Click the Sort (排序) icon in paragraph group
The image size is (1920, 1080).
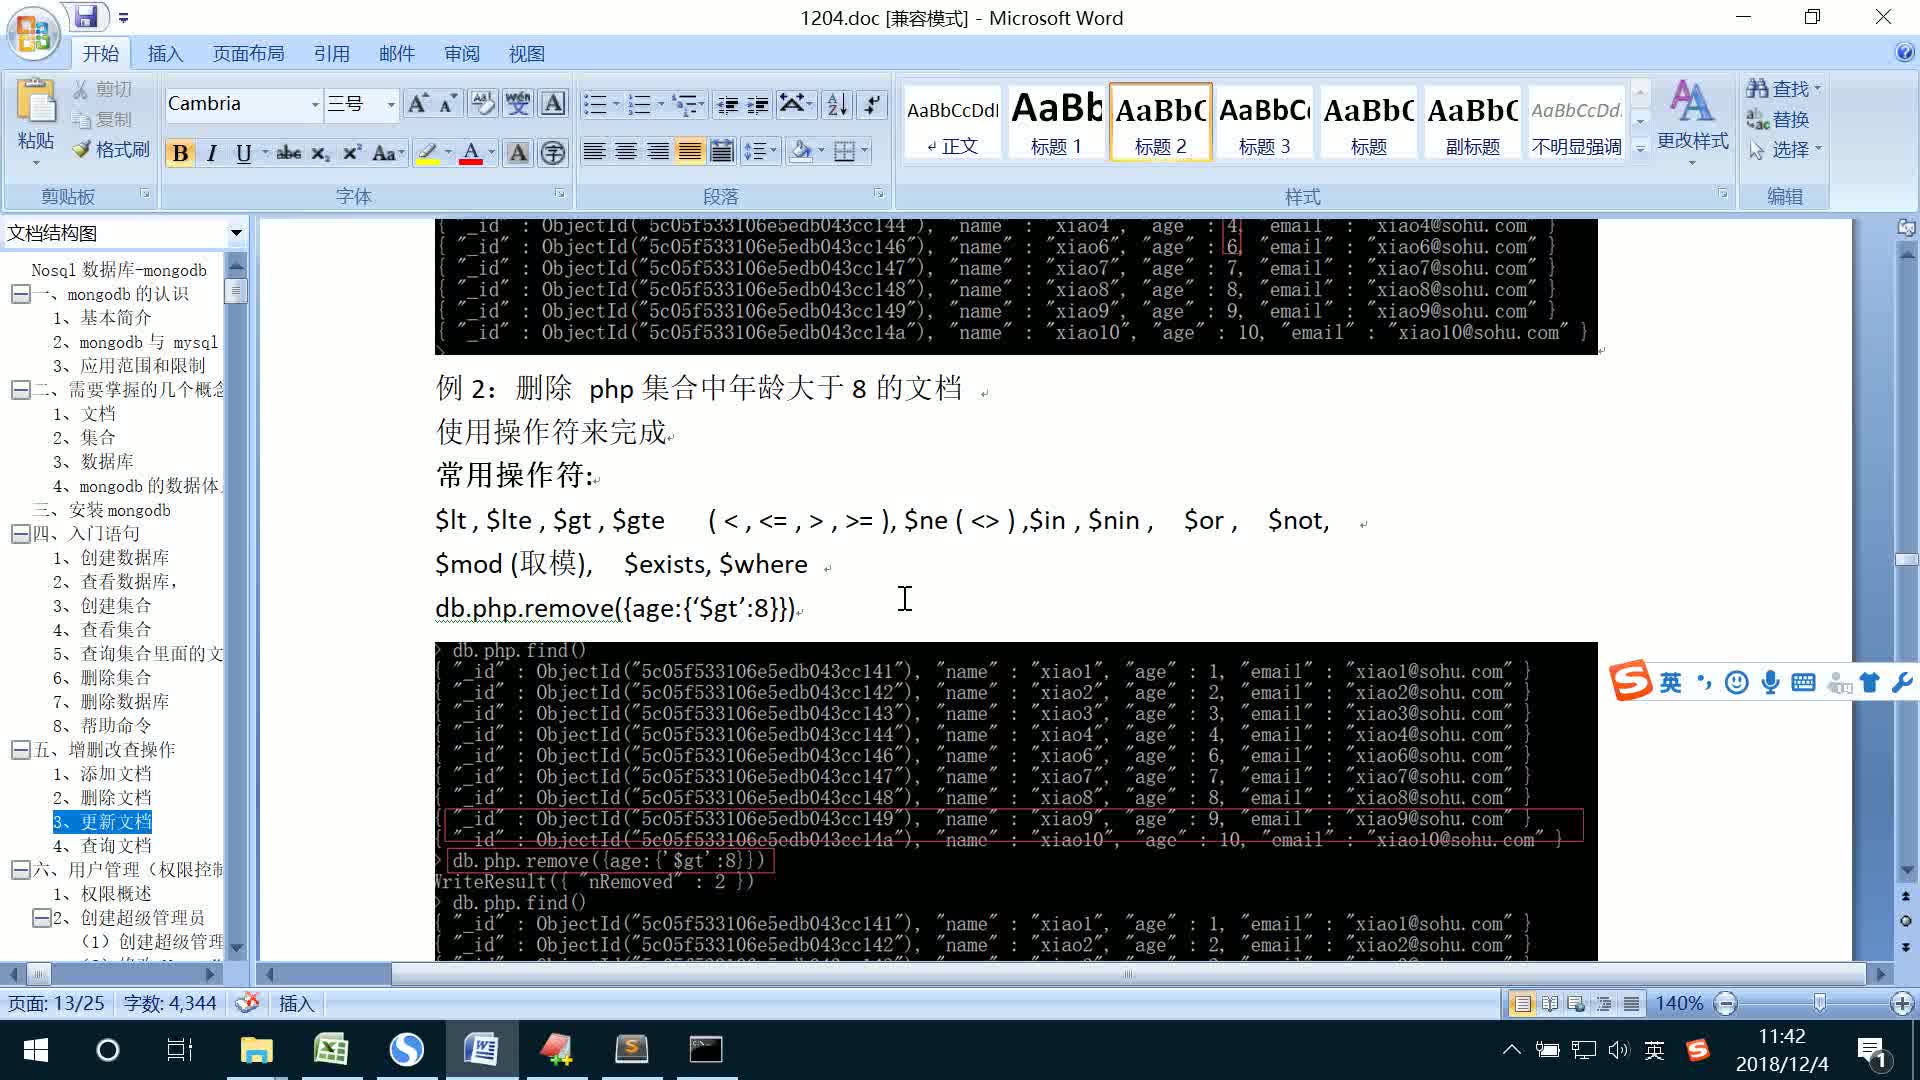click(x=836, y=103)
